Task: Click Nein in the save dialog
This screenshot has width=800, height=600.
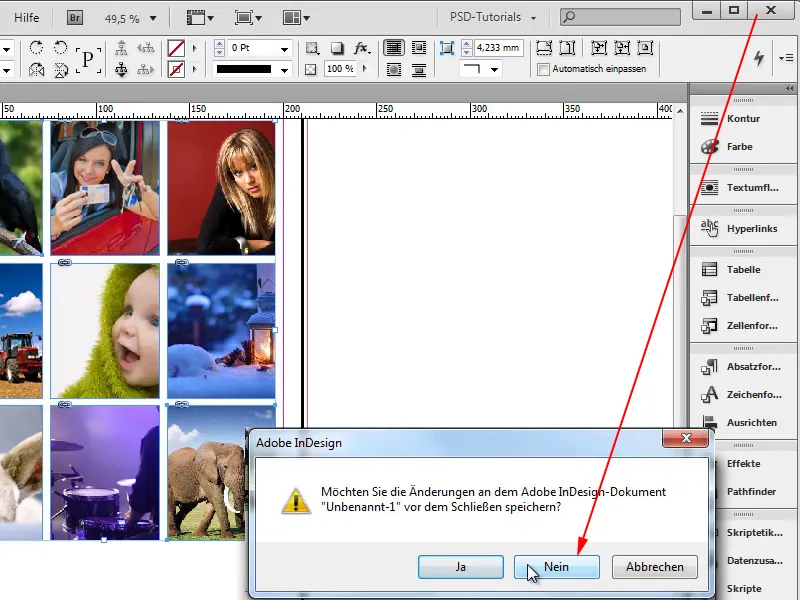Action: pos(556,567)
